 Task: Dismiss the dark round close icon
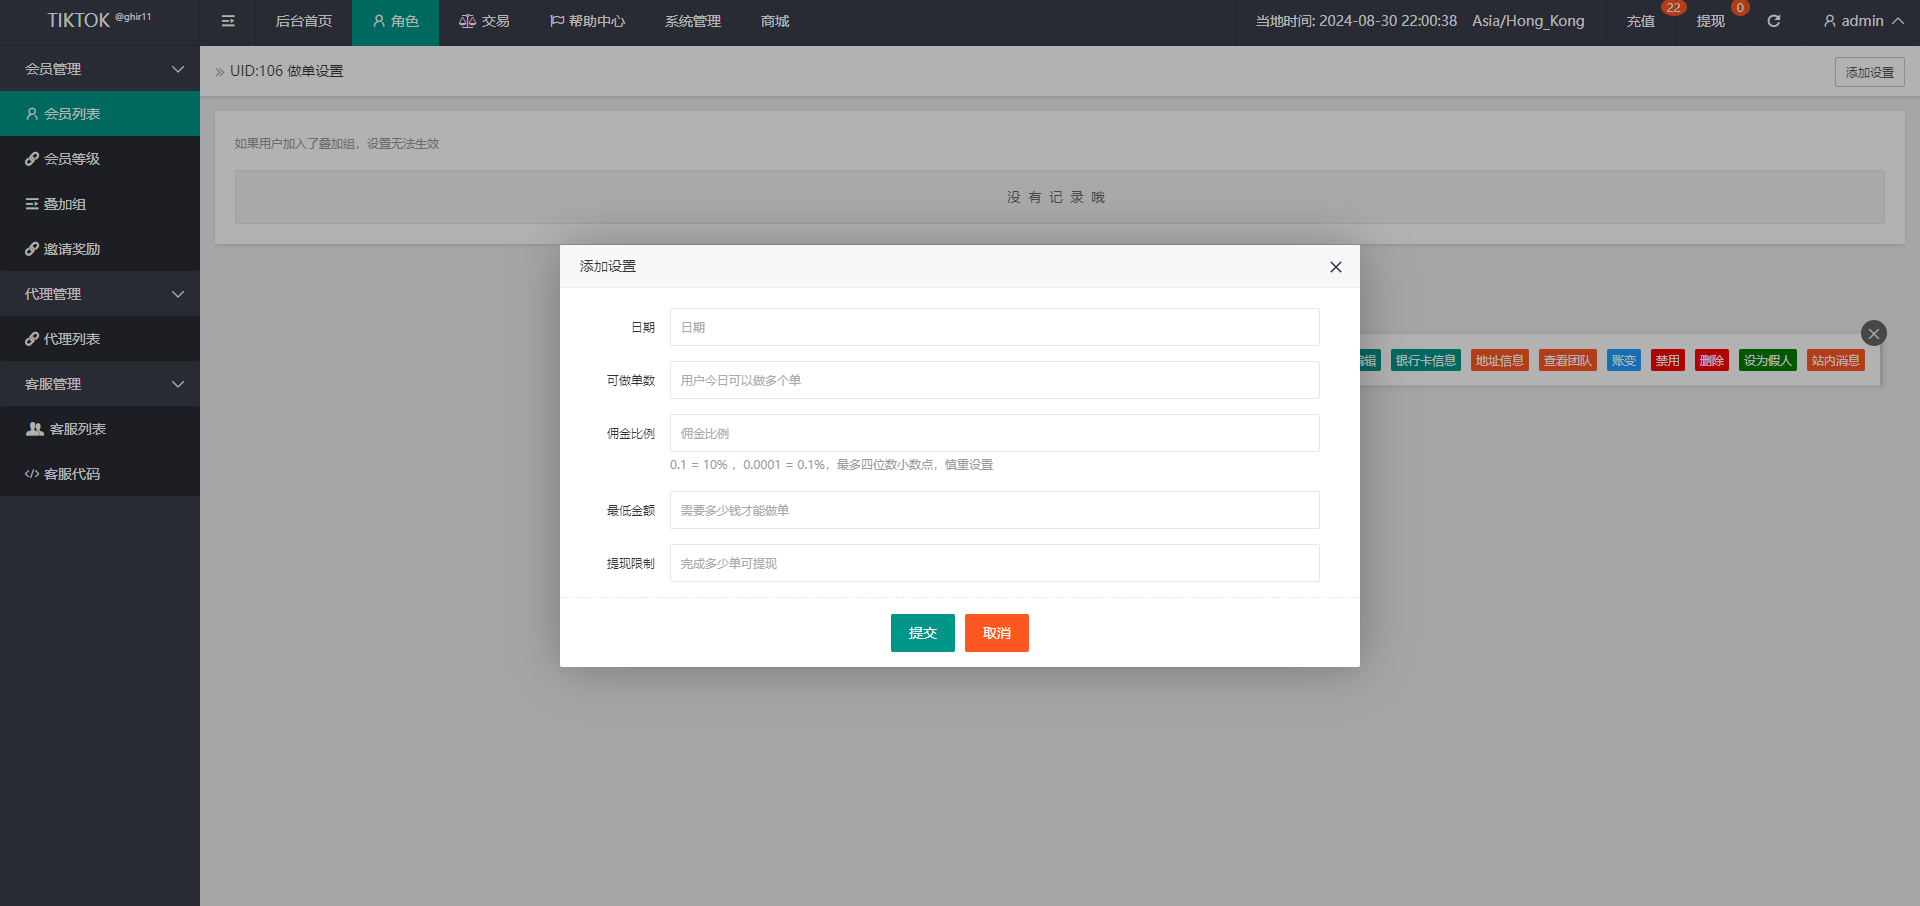click(x=1874, y=333)
